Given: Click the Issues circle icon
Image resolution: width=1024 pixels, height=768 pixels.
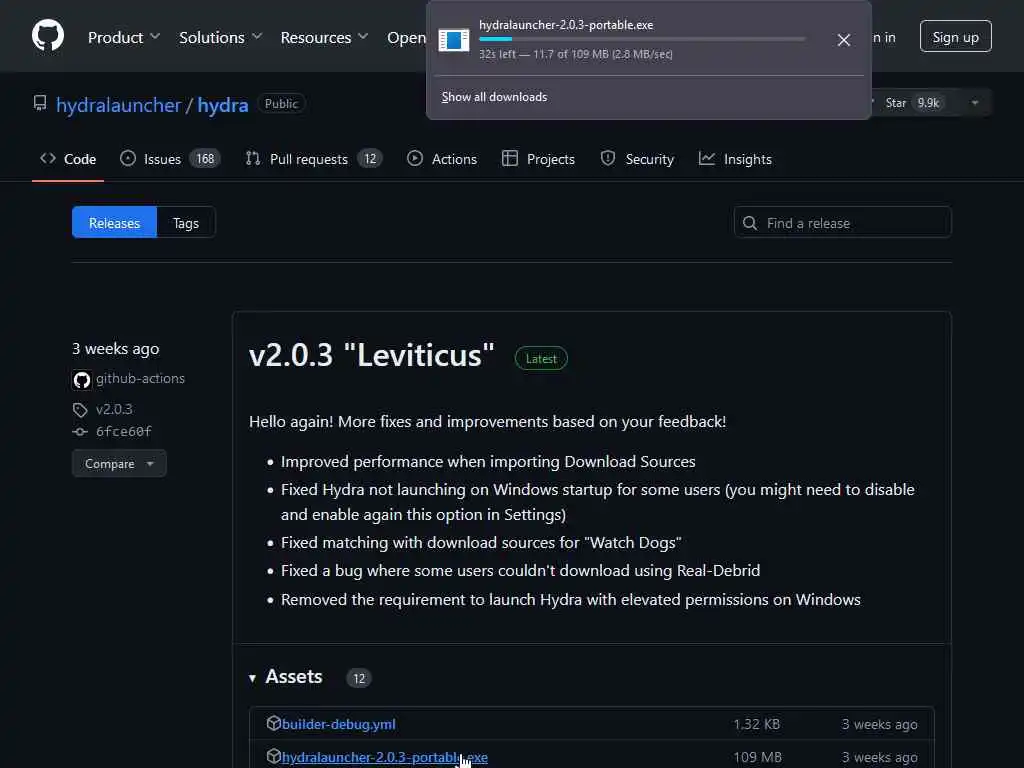Looking at the screenshot, I should tap(128, 159).
